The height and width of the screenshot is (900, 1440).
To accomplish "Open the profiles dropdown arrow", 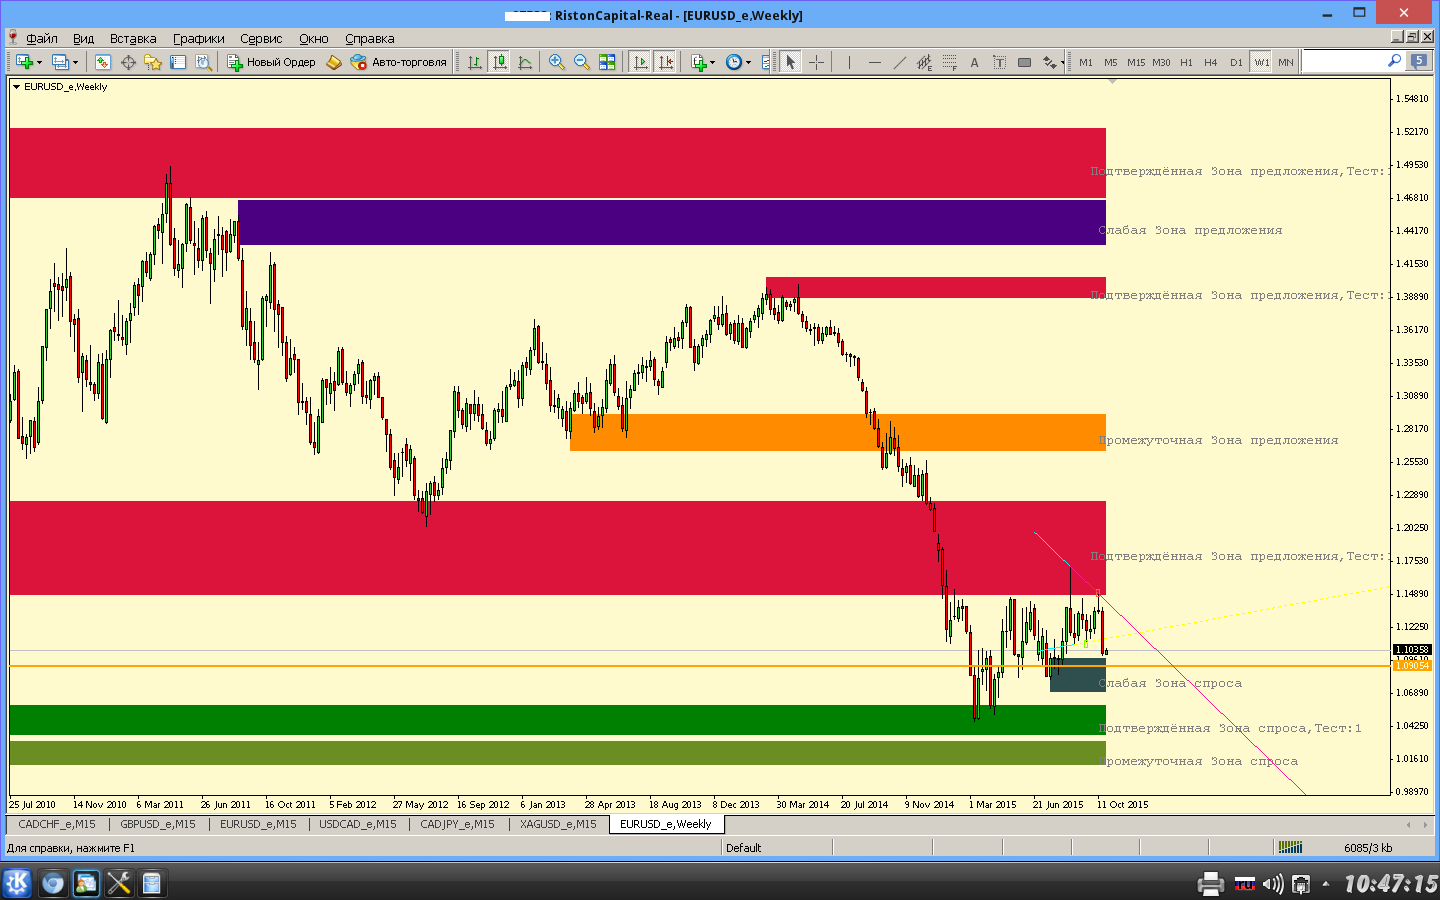I will (x=75, y=63).
